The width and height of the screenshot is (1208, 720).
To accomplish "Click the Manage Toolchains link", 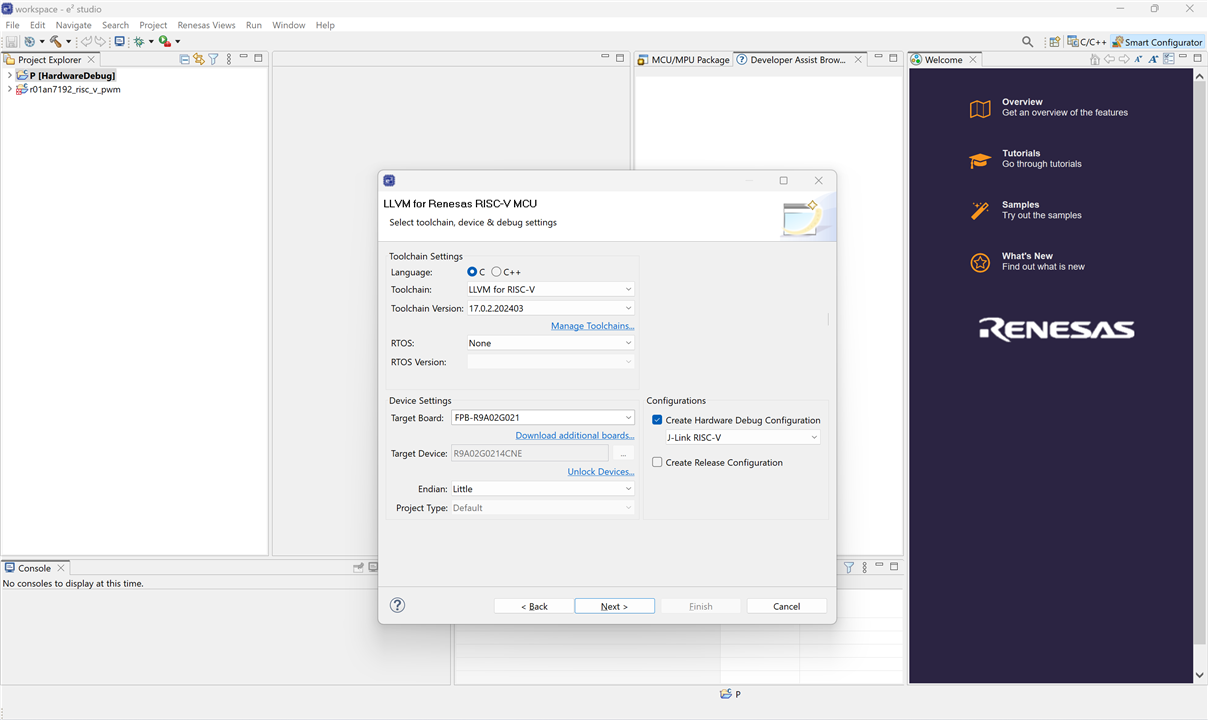I will pos(592,326).
